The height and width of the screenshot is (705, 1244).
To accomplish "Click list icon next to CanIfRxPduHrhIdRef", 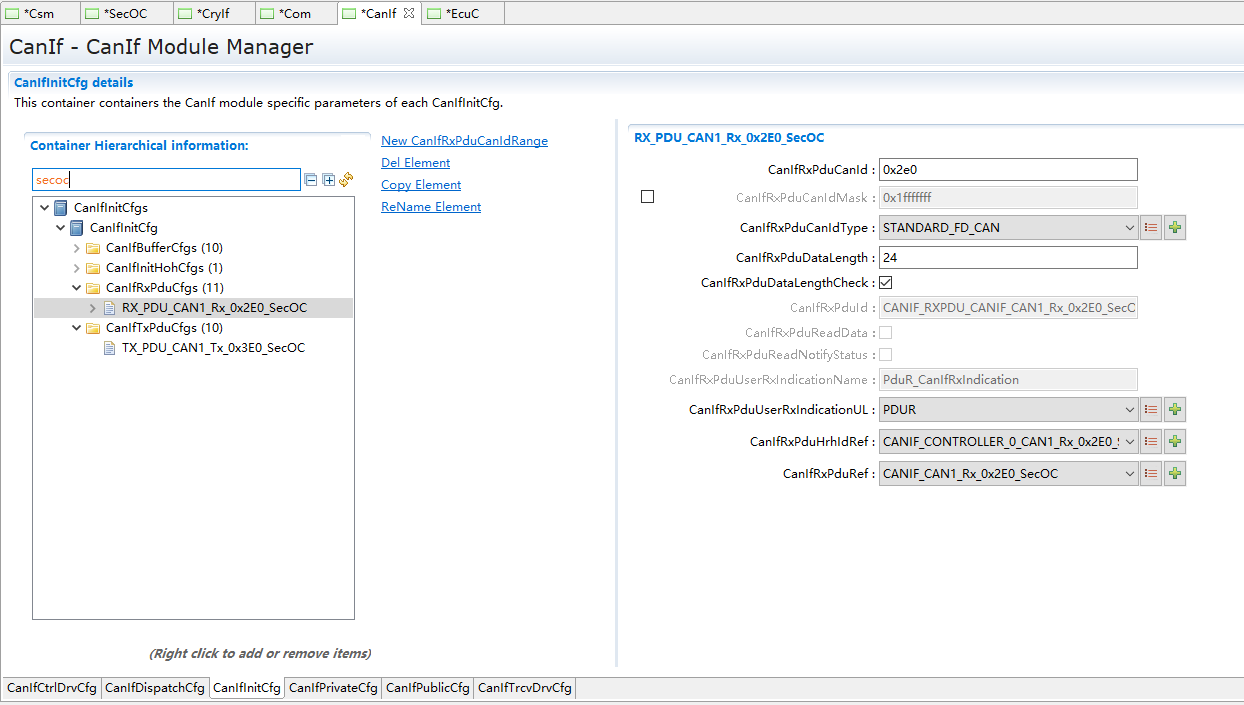I will 1151,442.
